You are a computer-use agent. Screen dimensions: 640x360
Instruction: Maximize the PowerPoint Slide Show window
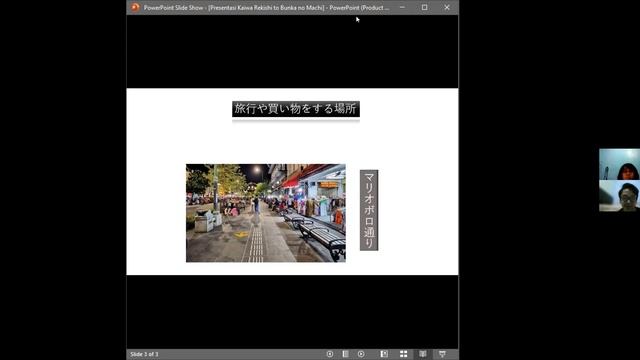coord(424,7)
